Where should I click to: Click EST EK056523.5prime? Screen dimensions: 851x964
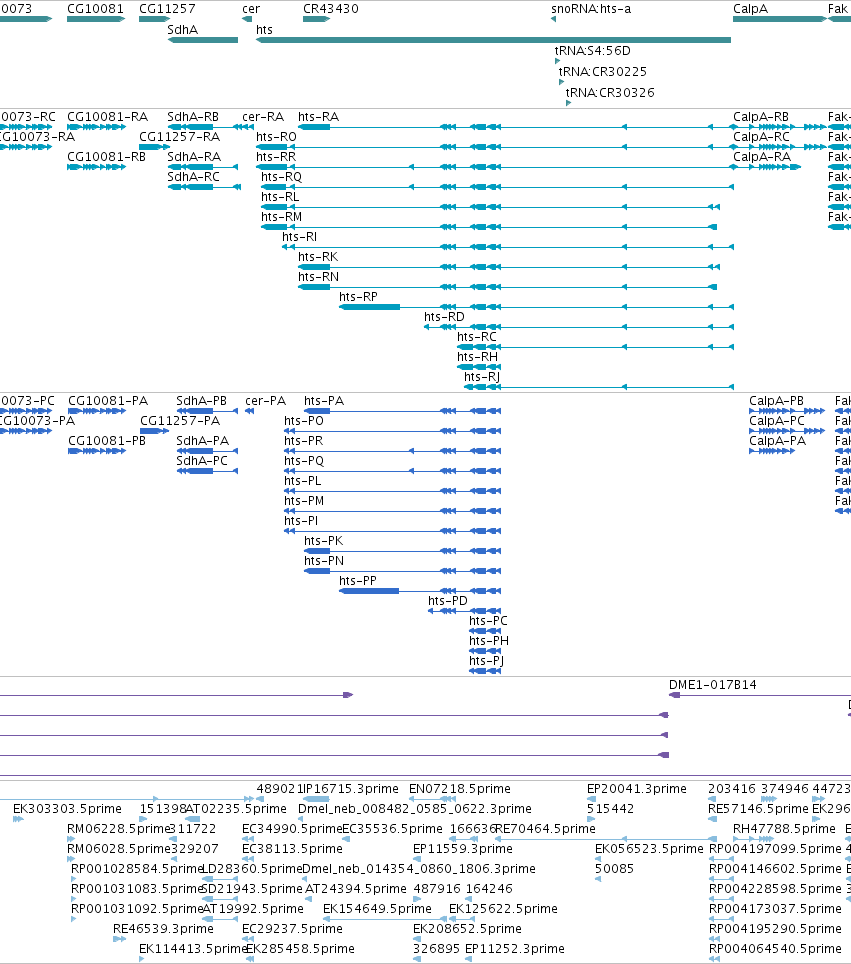(649, 848)
